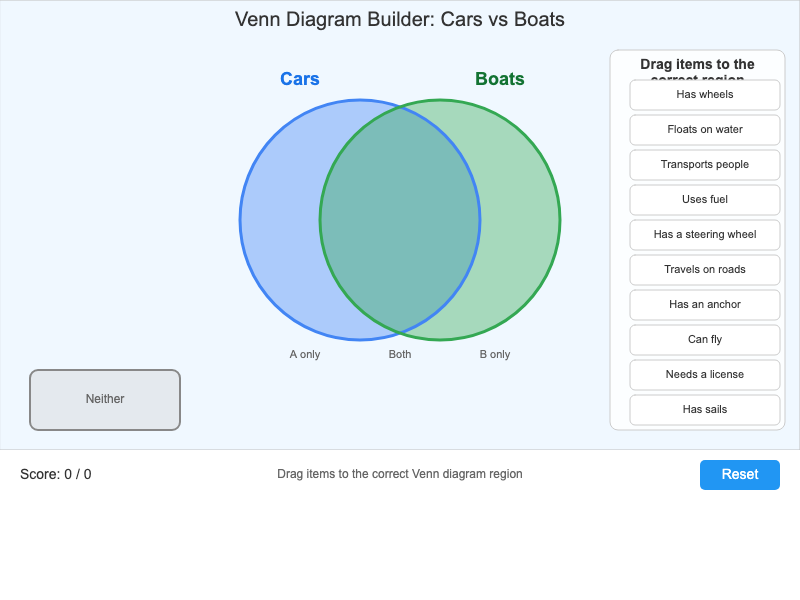
Task: Click the 'Transports people' item
Action: click(x=704, y=165)
